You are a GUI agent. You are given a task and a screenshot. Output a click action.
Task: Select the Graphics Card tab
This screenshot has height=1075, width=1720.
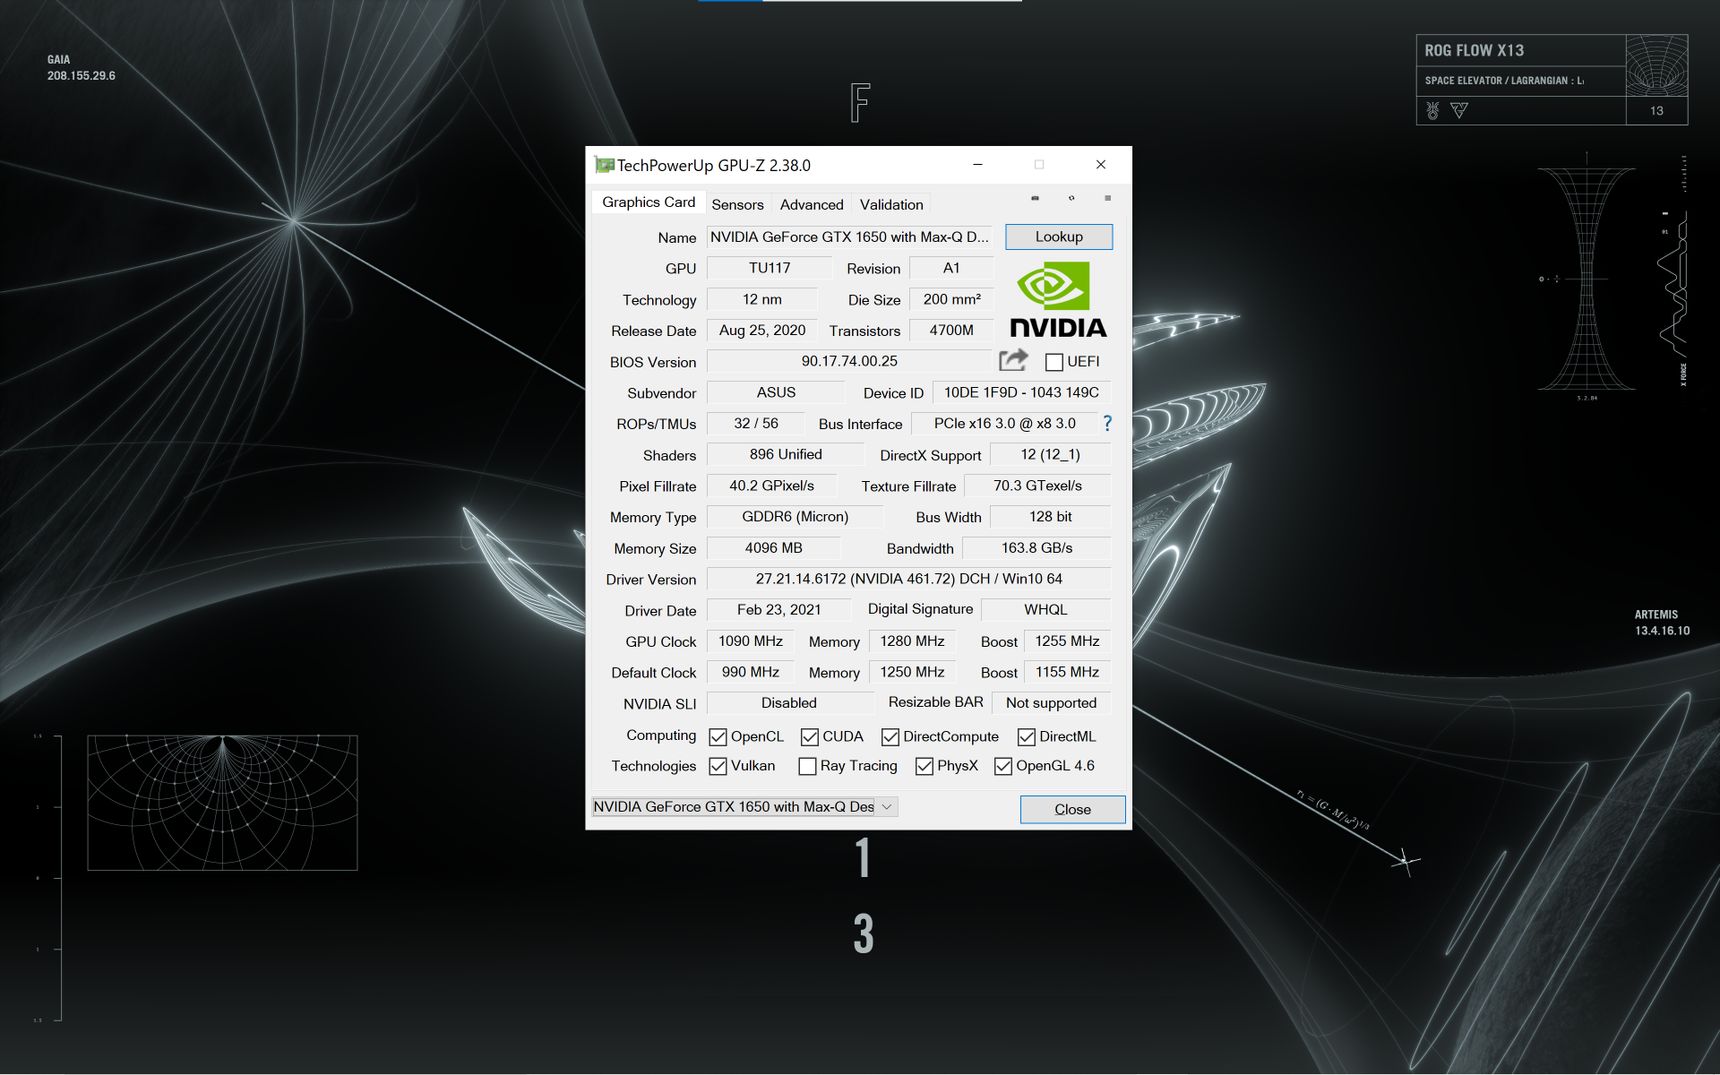648,202
